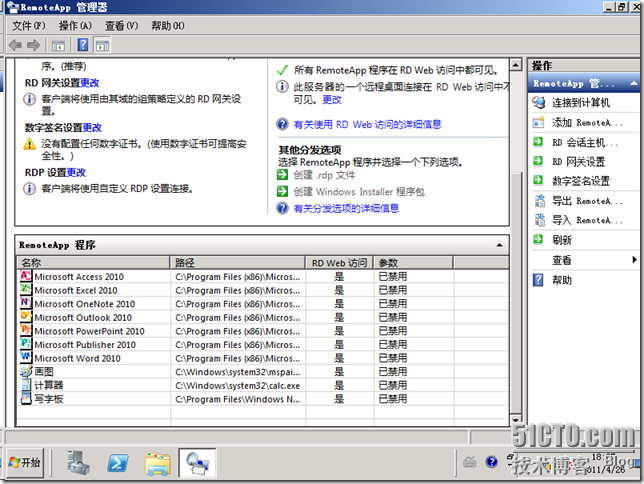Sort by the 路径 column header
Screen dimensions: 644x484
238,263
